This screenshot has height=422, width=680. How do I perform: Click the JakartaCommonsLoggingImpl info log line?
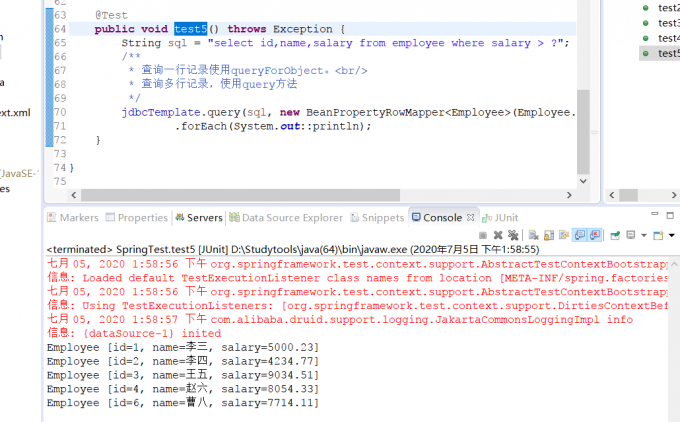340,320
